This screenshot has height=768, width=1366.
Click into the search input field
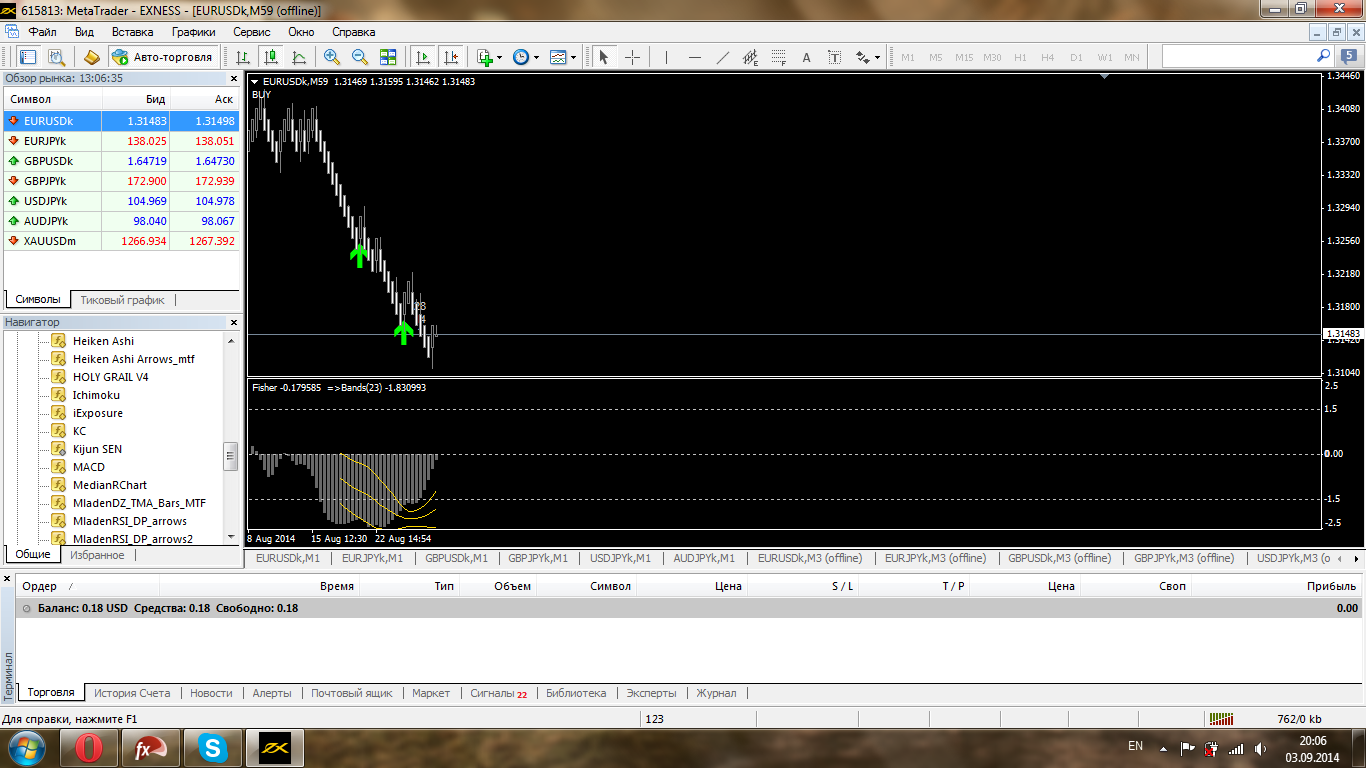pyautogui.click(x=1238, y=56)
